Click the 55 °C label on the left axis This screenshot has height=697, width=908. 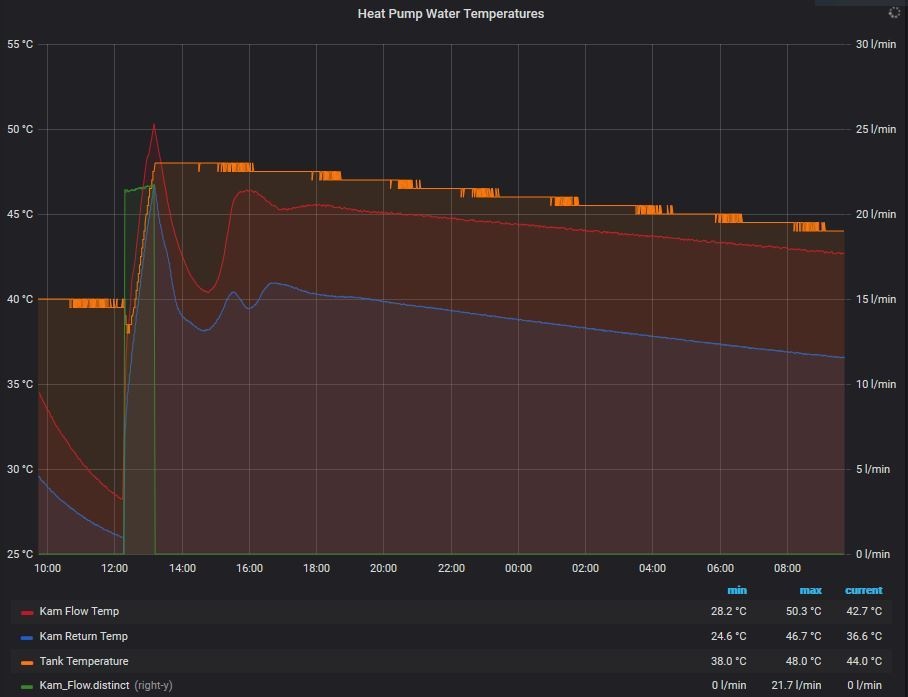coord(20,45)
